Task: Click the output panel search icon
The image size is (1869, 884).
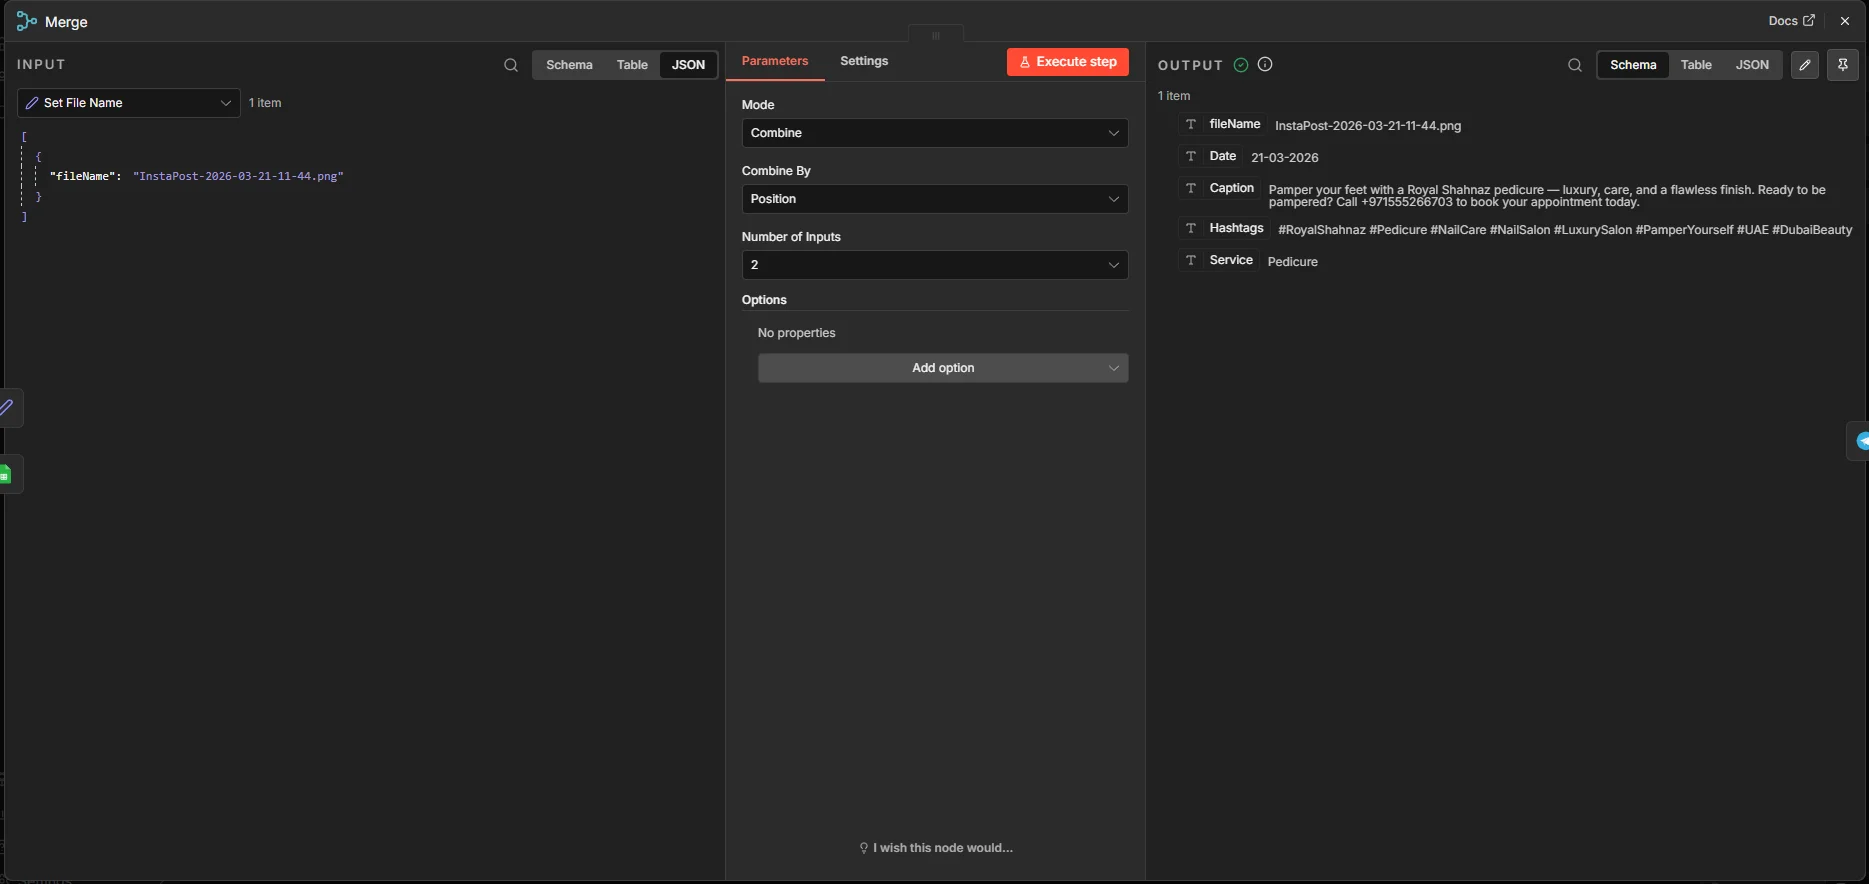Action: pos(1575,65)
